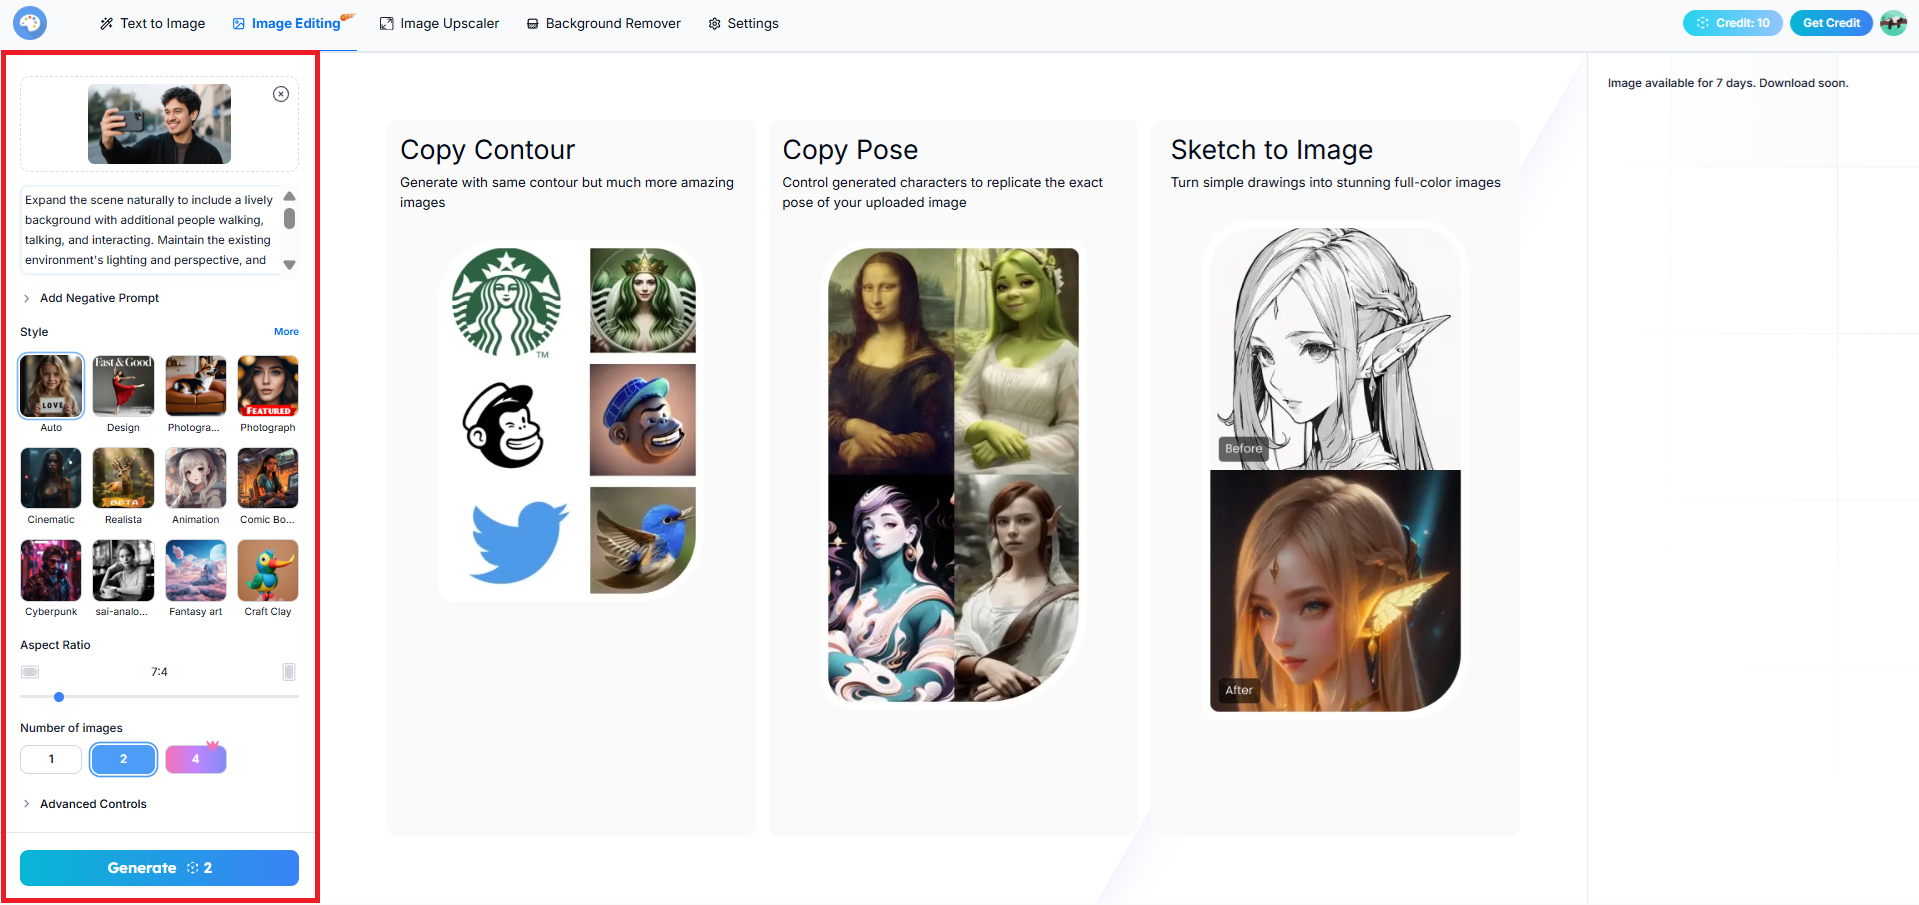
Task: Show More styles
Action: 286,332
